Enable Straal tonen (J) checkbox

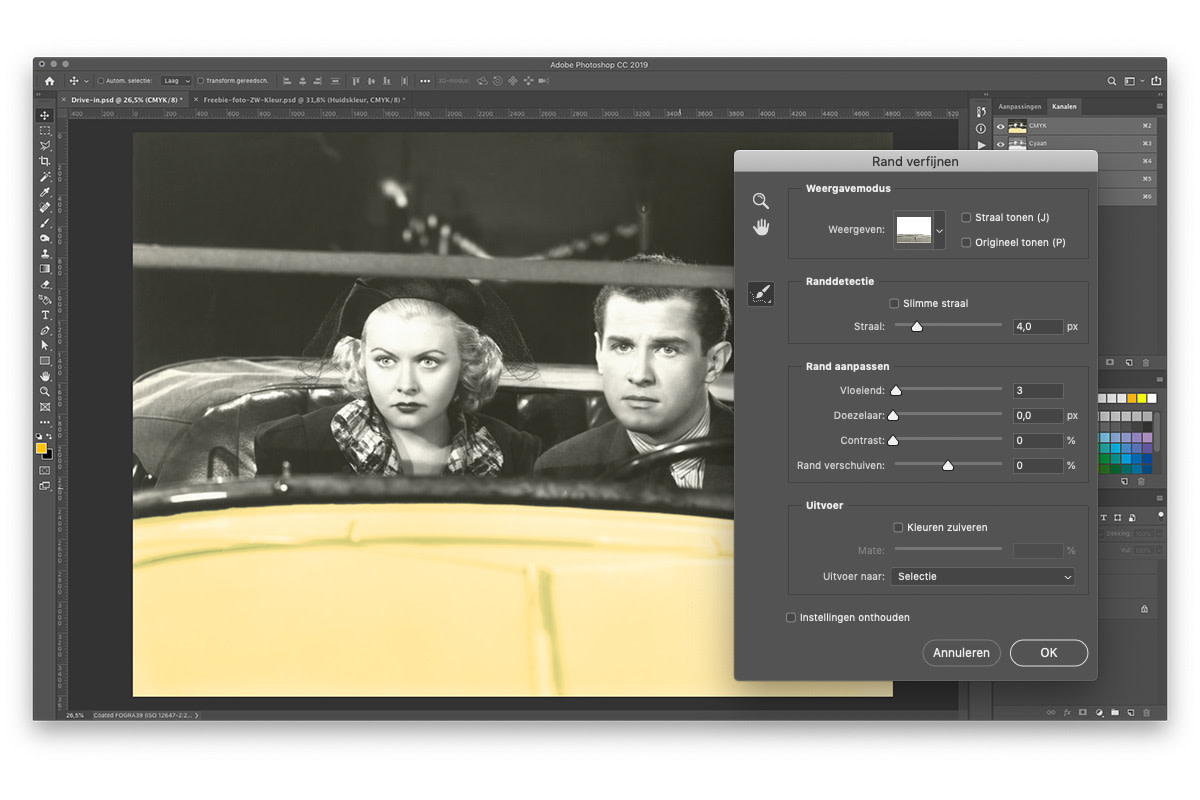(966, 217)
